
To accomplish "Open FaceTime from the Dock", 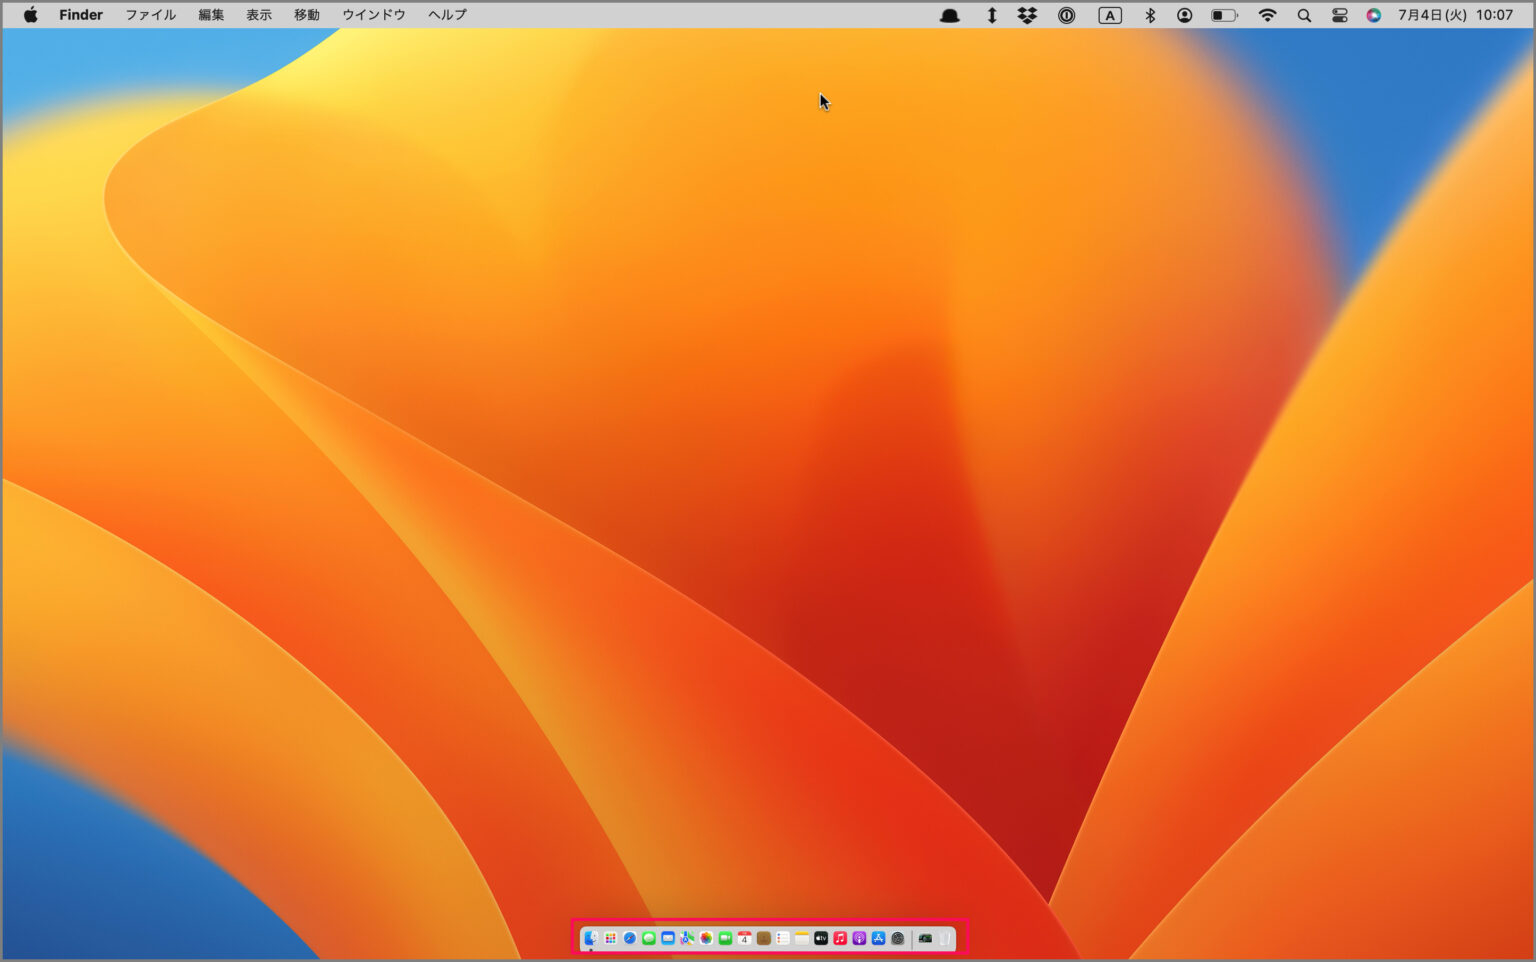I will pyautogui.click(x=725, y=938).
